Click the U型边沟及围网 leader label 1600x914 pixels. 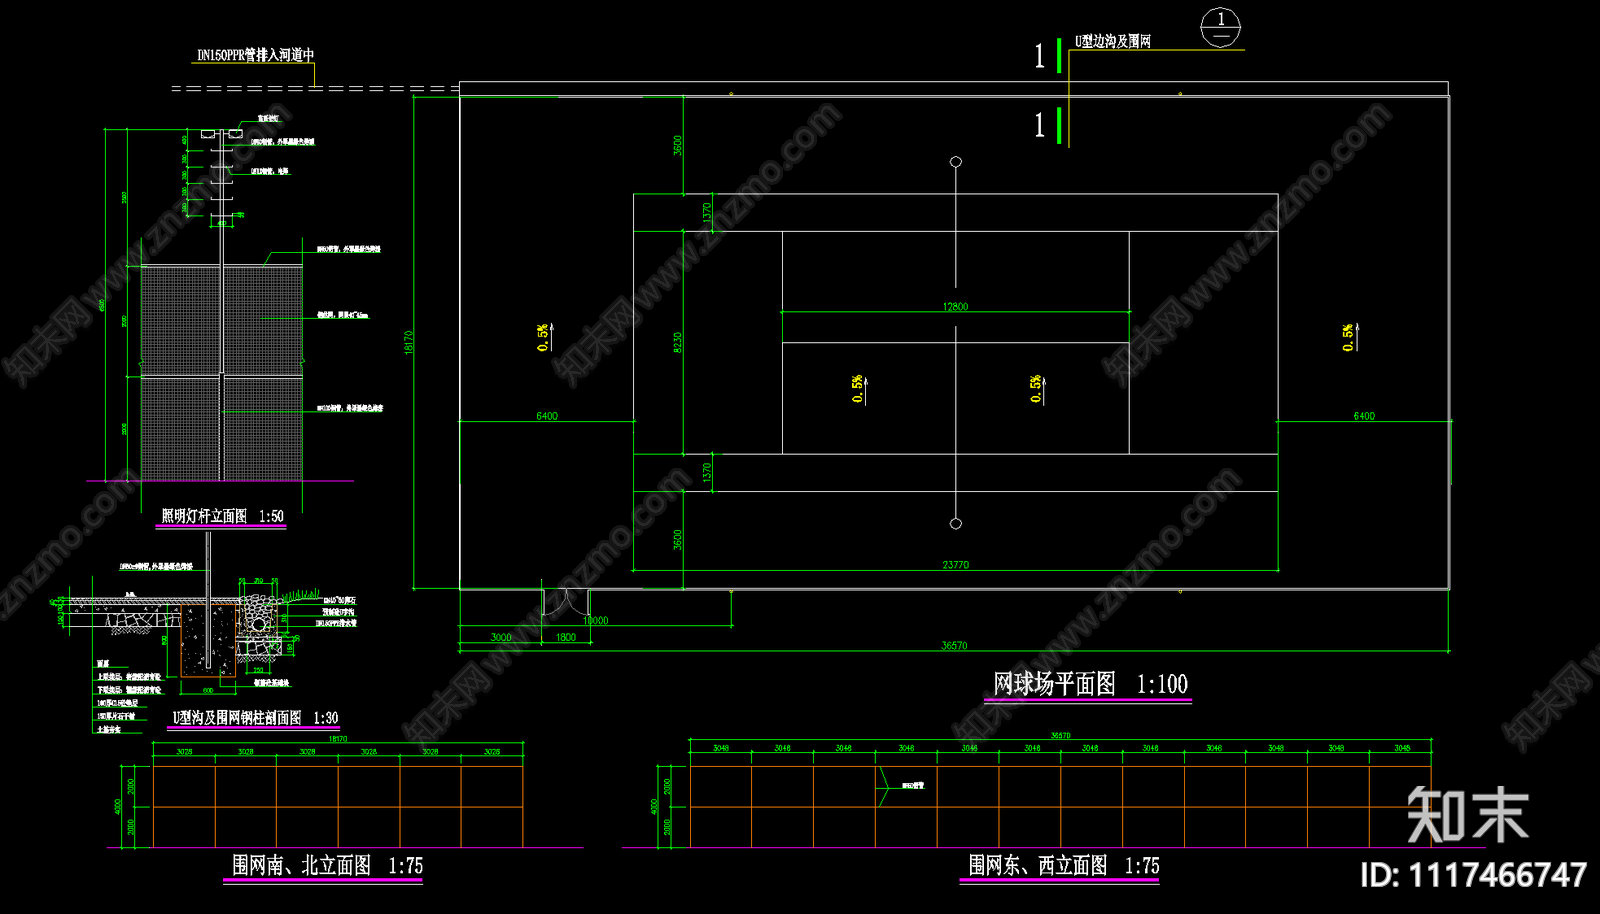coord(1112,41)
